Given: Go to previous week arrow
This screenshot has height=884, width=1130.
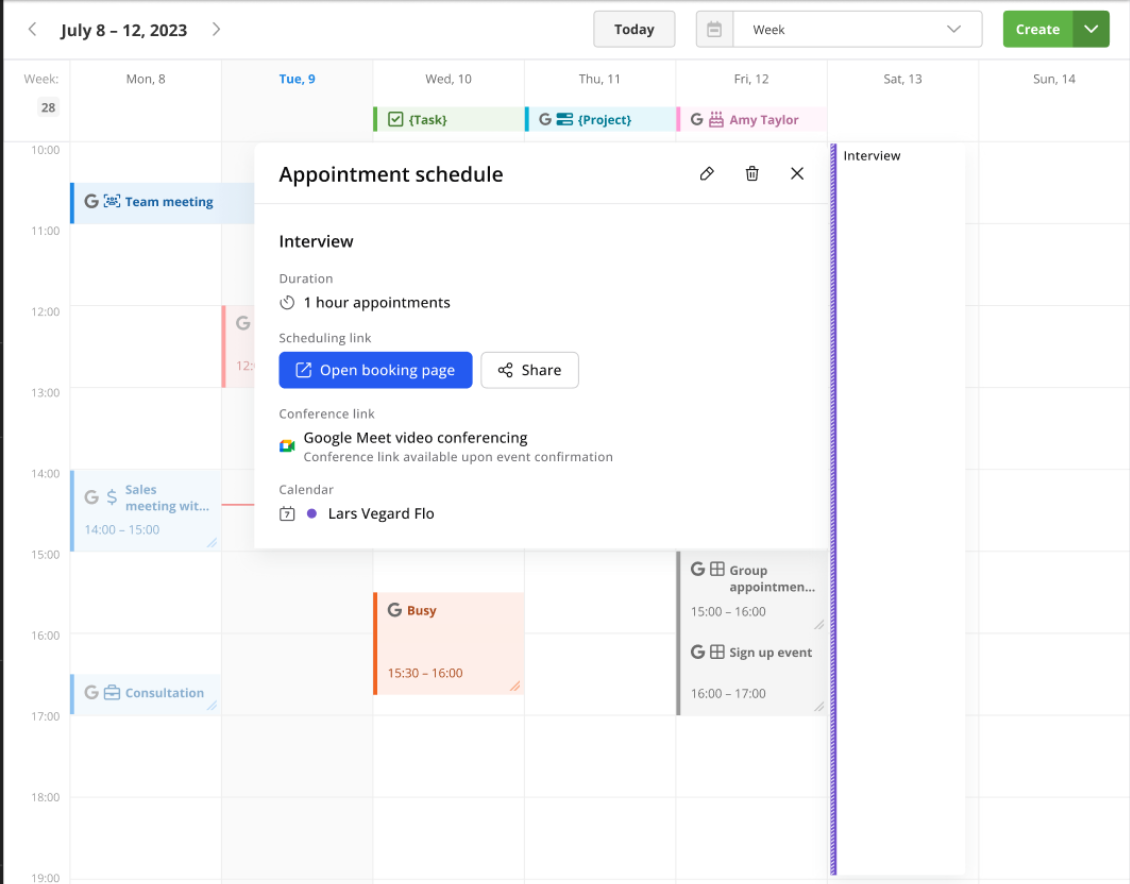Looking at the screenshot, I should click(32, 30).
